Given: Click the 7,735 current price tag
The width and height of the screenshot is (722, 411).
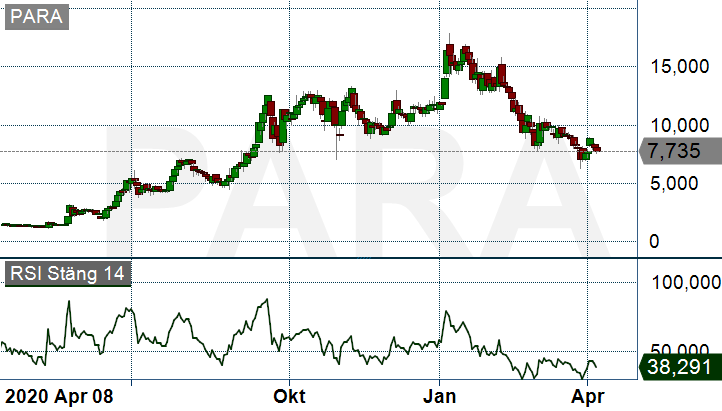Looking at the screenshot, I should [680, 151].
